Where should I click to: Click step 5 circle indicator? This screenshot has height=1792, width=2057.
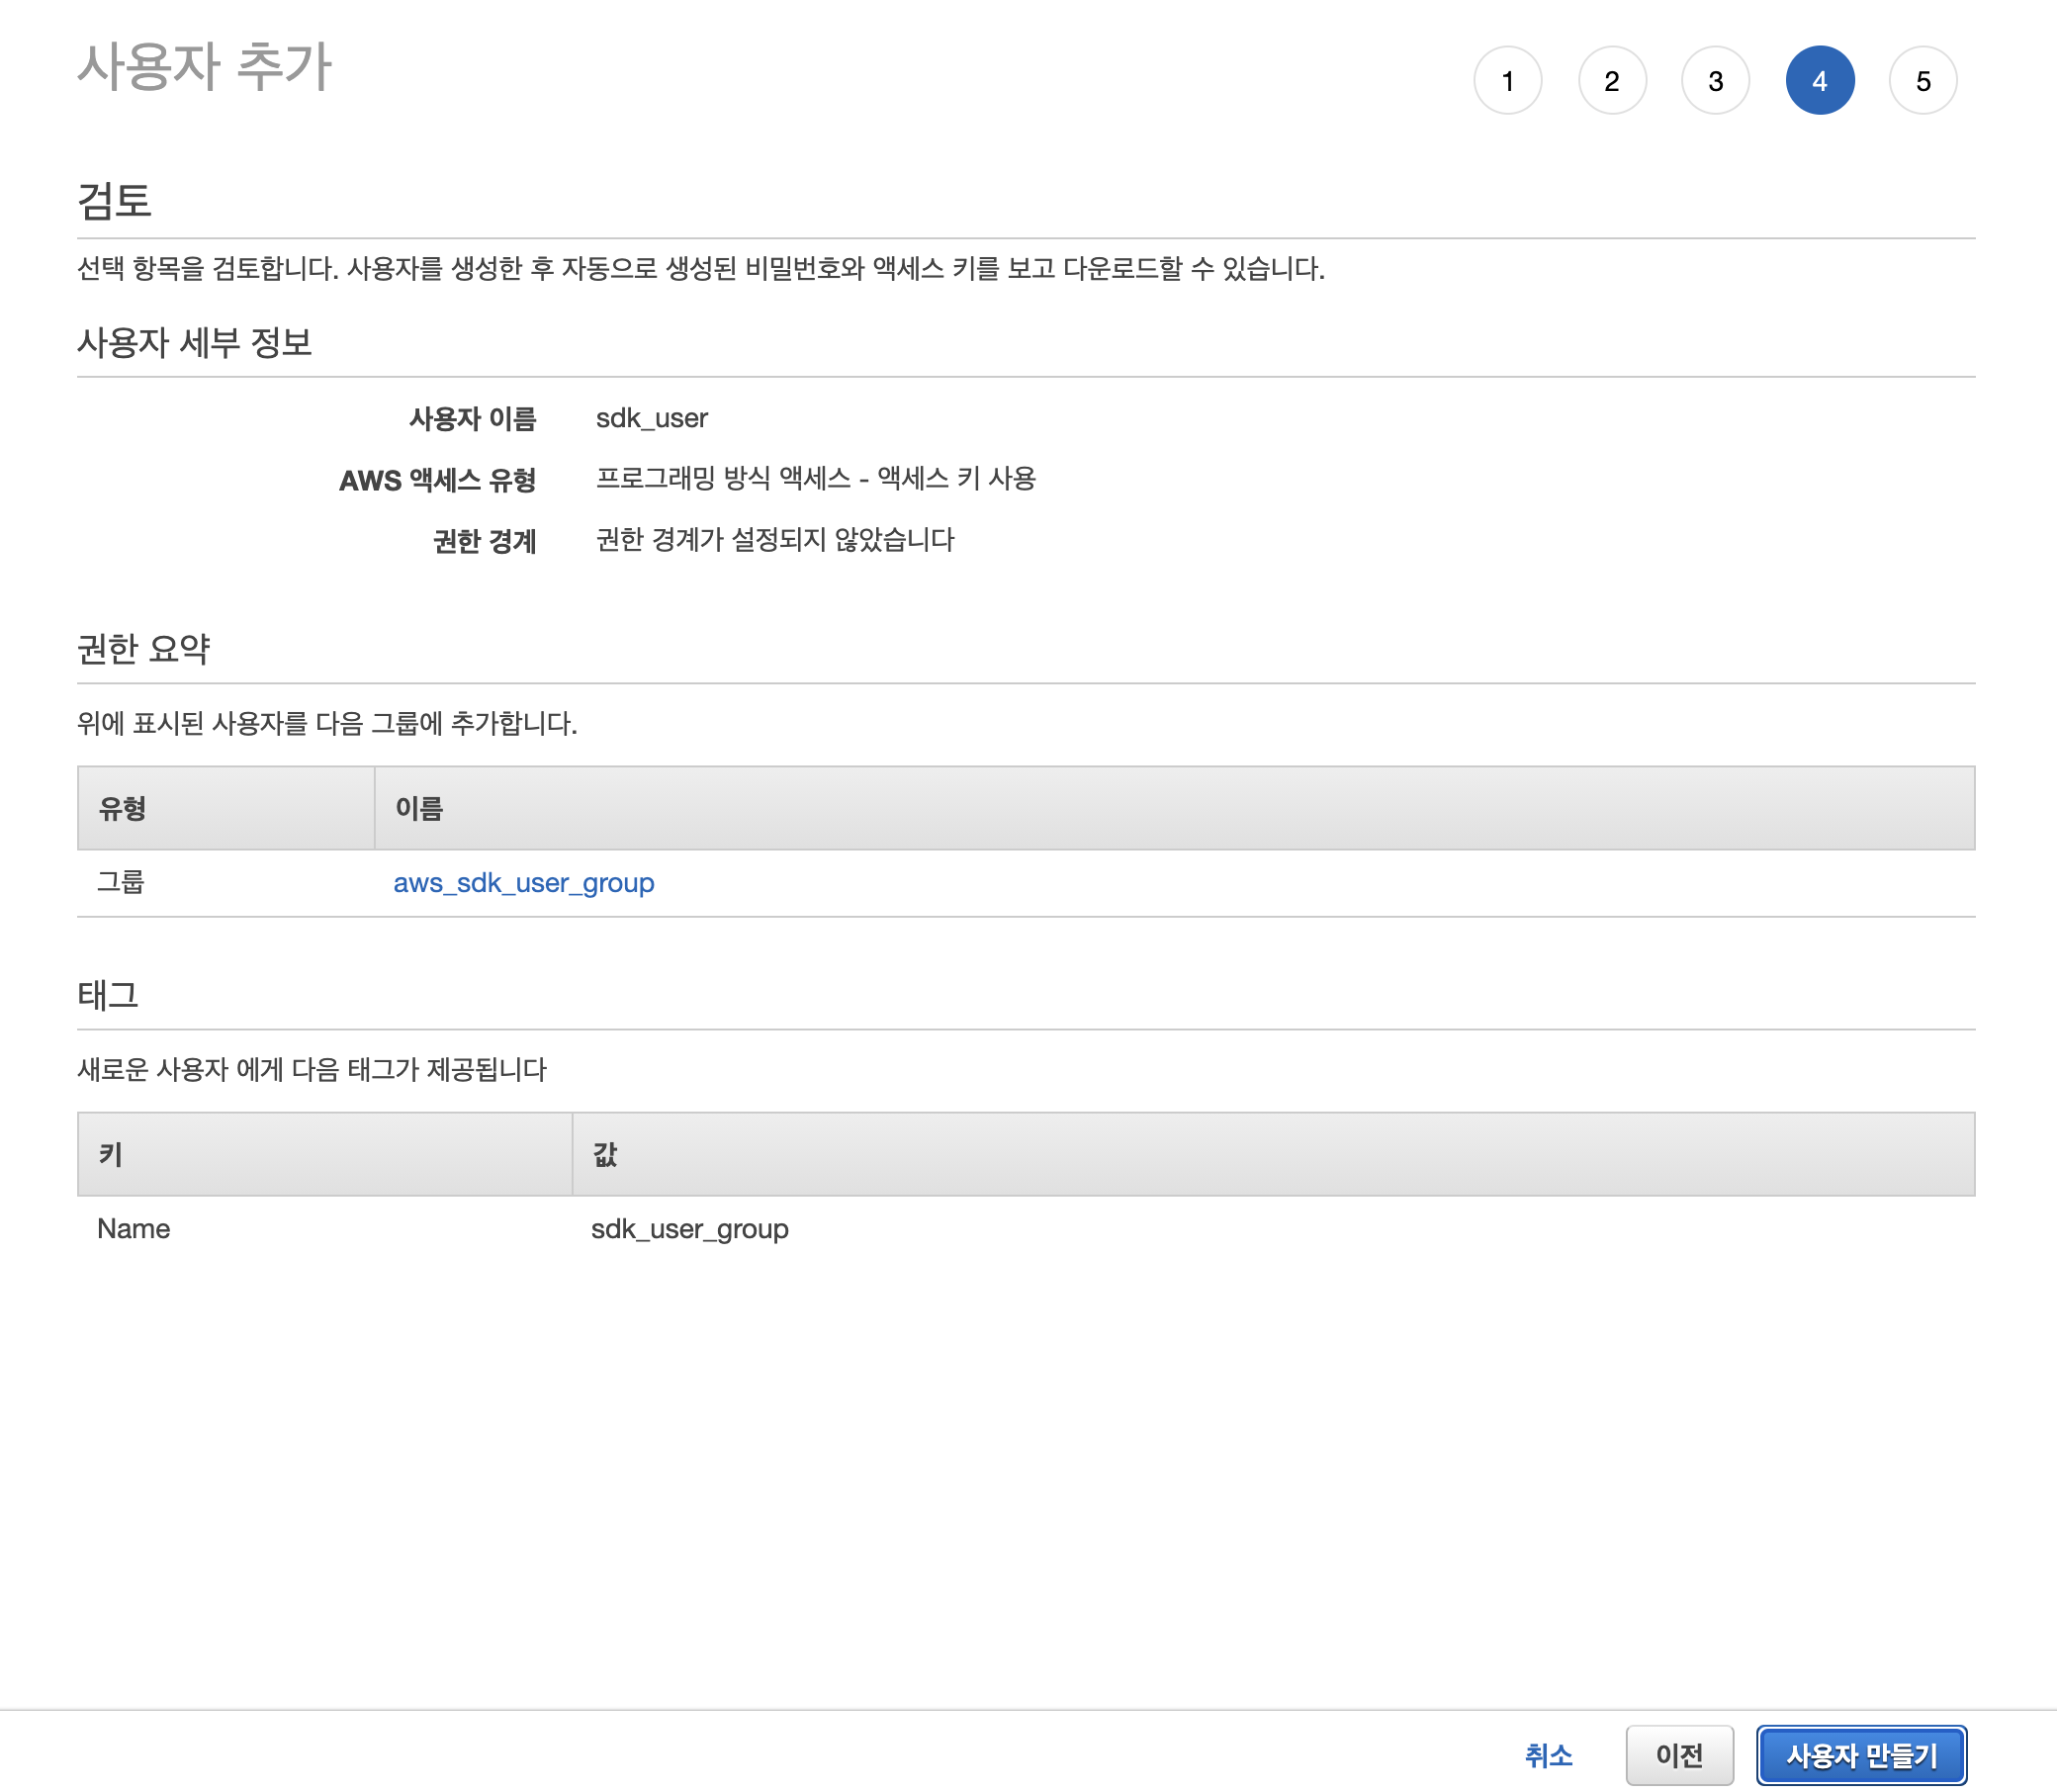point(1922,81)
